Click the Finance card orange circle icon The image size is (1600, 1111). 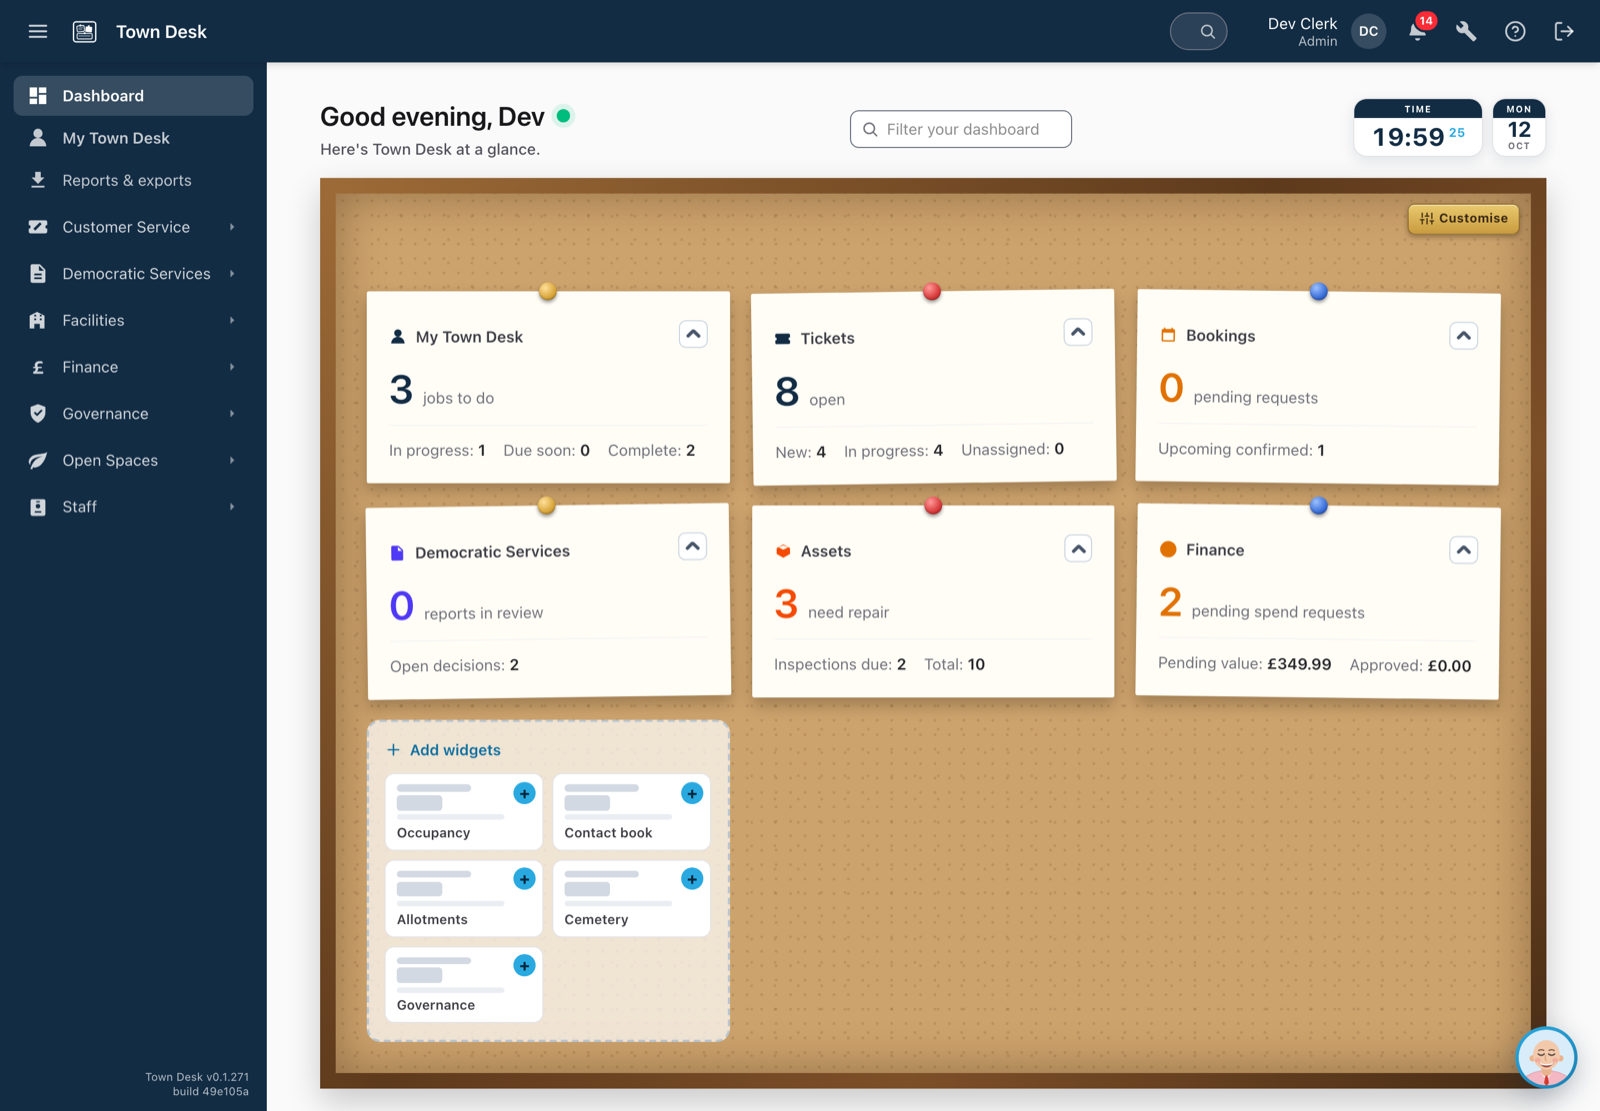coord(1168,549)
